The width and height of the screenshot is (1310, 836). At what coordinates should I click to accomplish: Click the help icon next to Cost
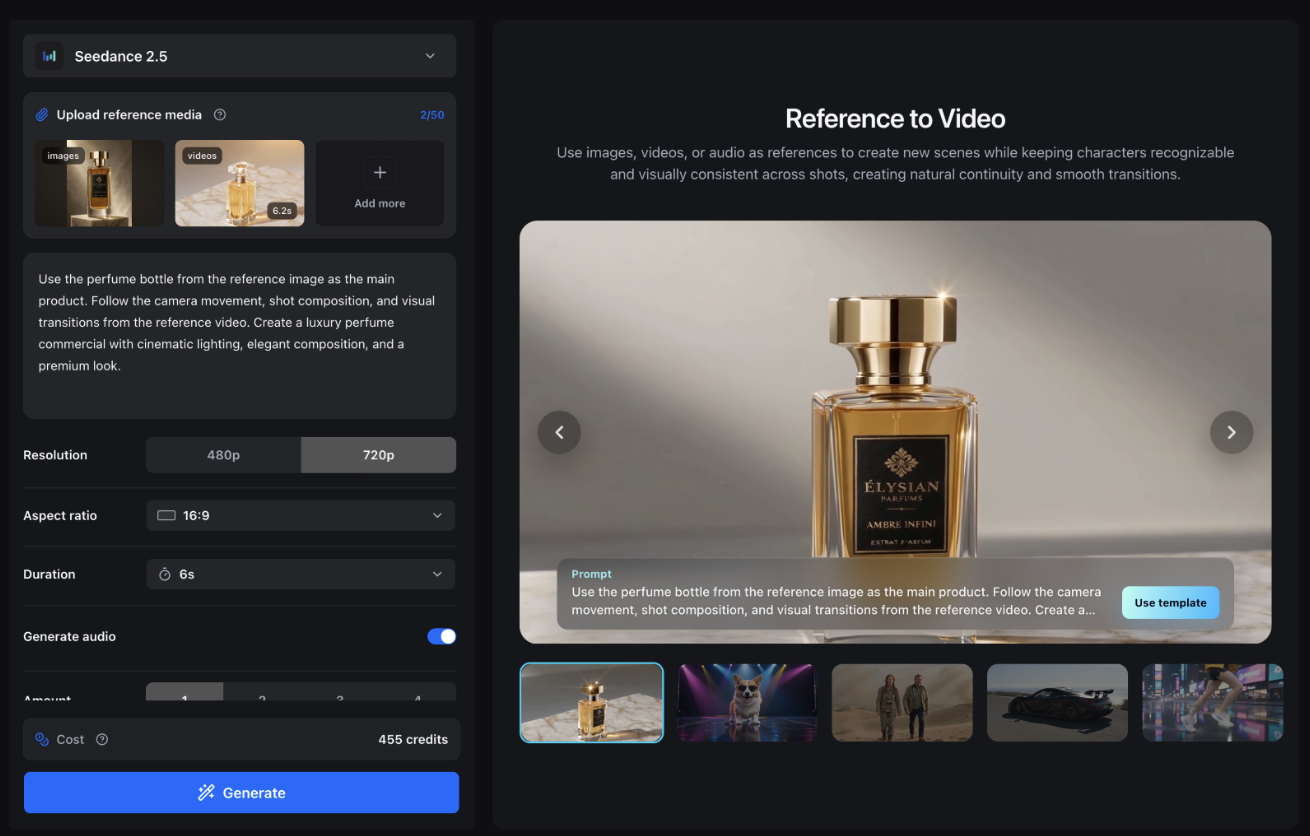(102, 740)
